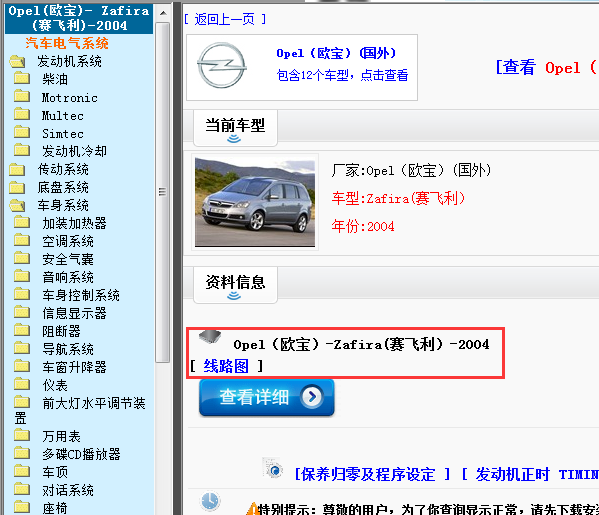
Task: Click the folder icon next to 信息显示器
Action: [22, 312]
